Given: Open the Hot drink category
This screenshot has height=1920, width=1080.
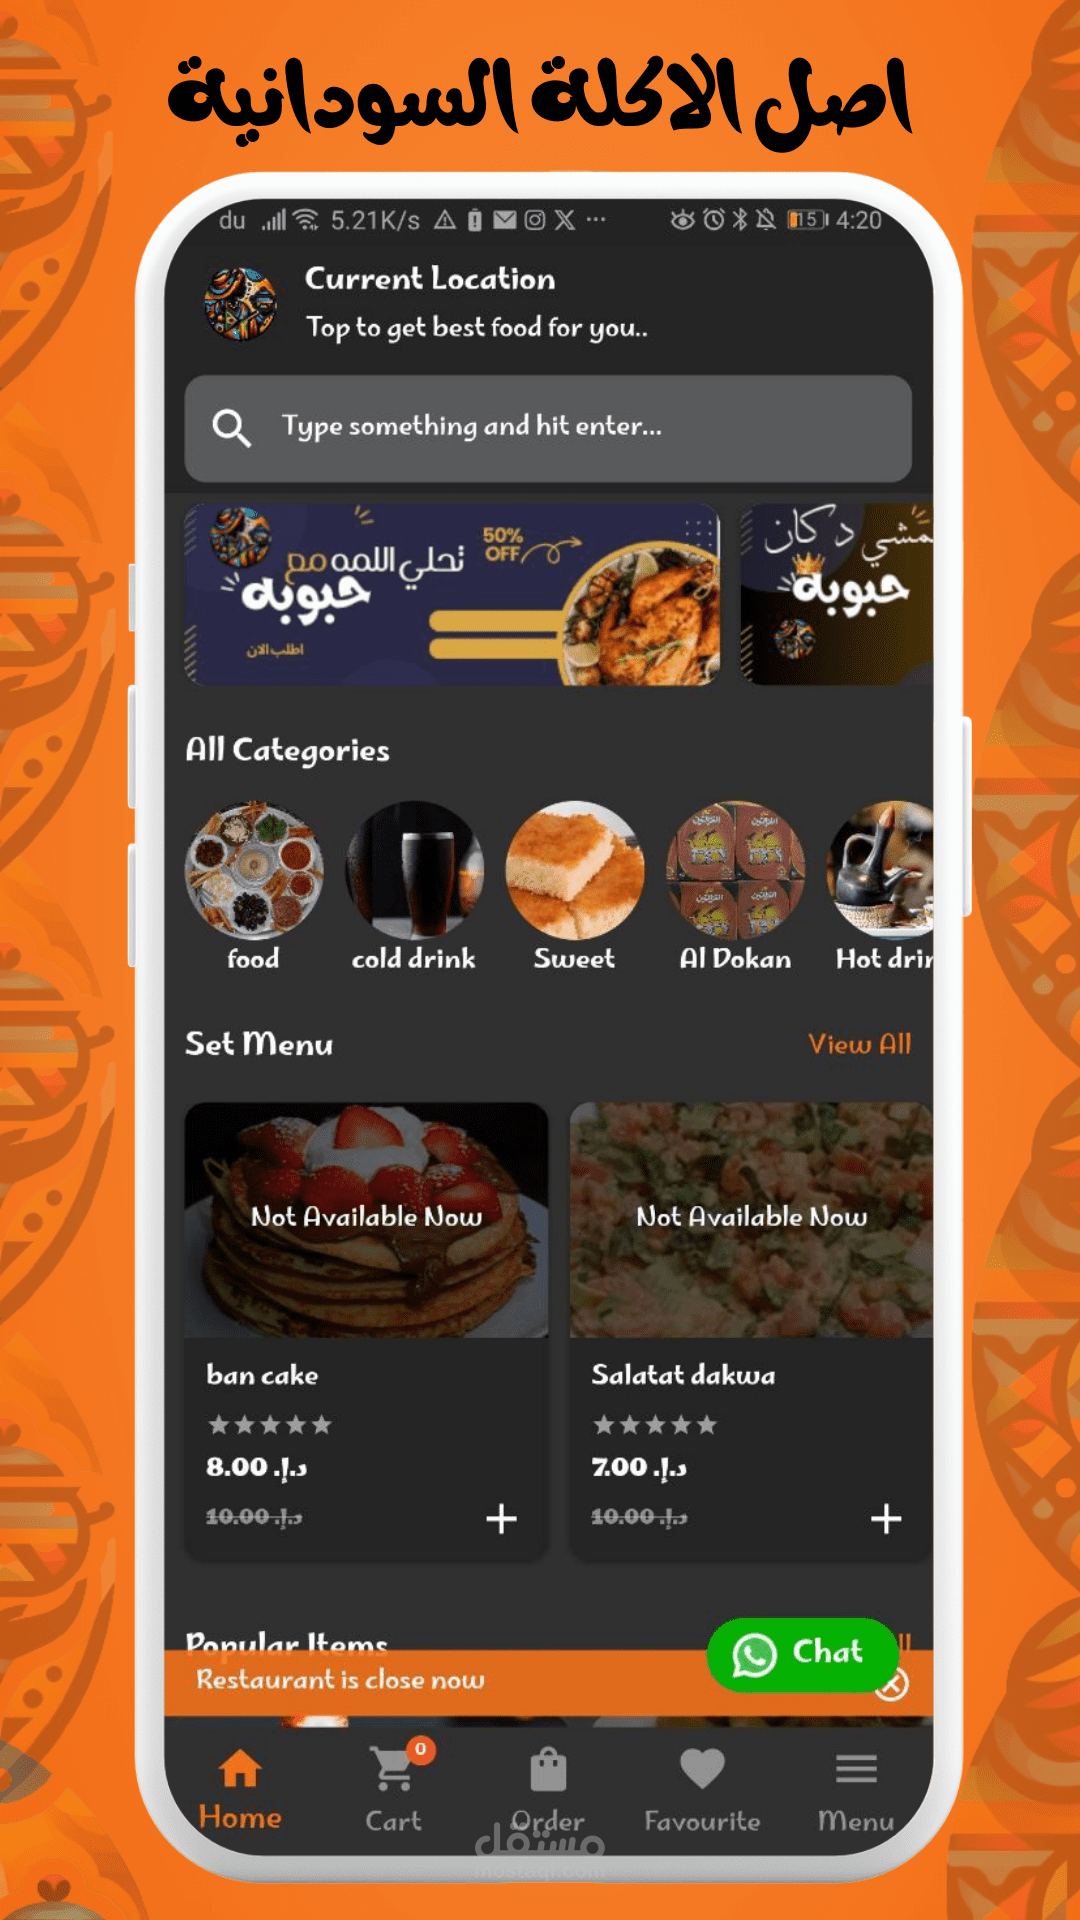Looking at the screenshot, I should [882, 887].
